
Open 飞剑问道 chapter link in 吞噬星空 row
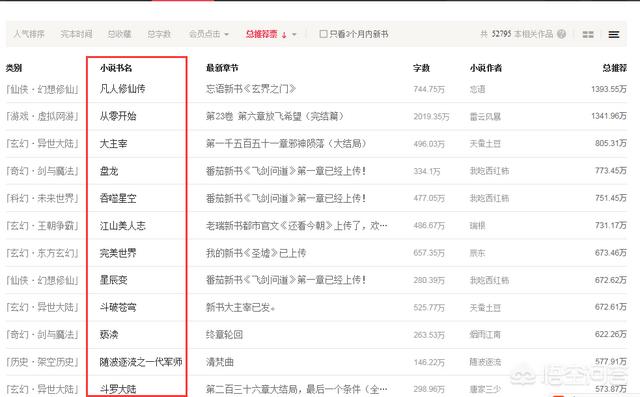coord(286,198)
